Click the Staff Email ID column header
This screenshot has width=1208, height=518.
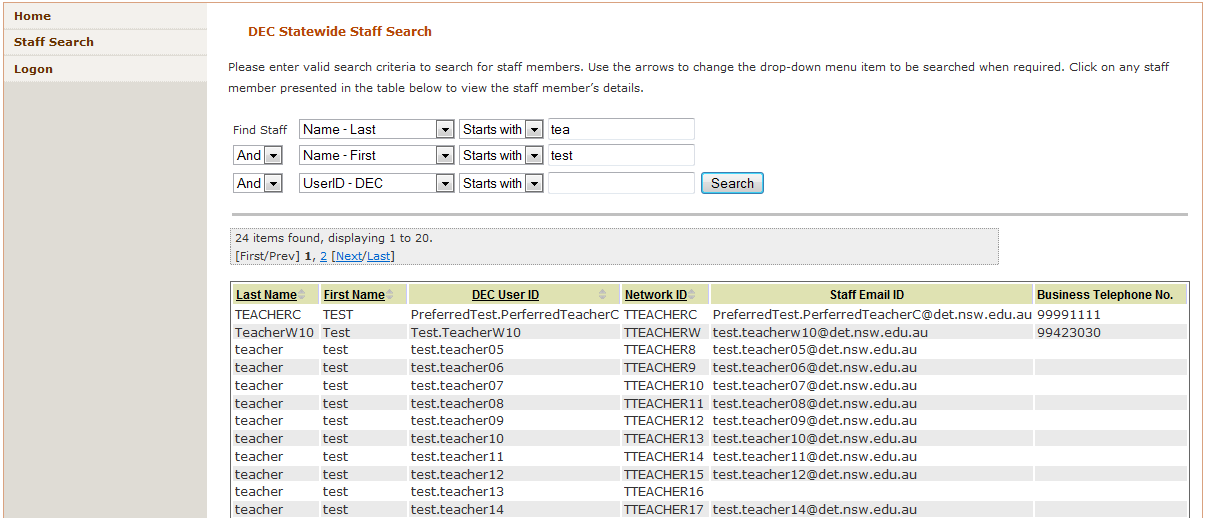pos(867,295)
